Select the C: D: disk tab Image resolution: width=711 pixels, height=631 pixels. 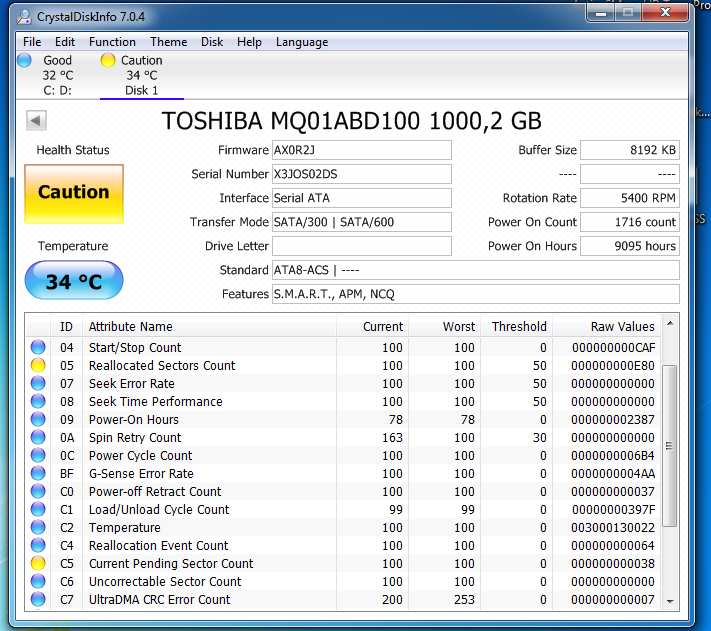coord(58,75)
